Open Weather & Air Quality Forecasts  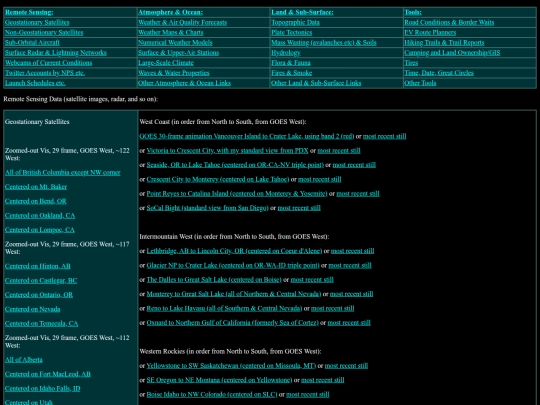[182, 22]
